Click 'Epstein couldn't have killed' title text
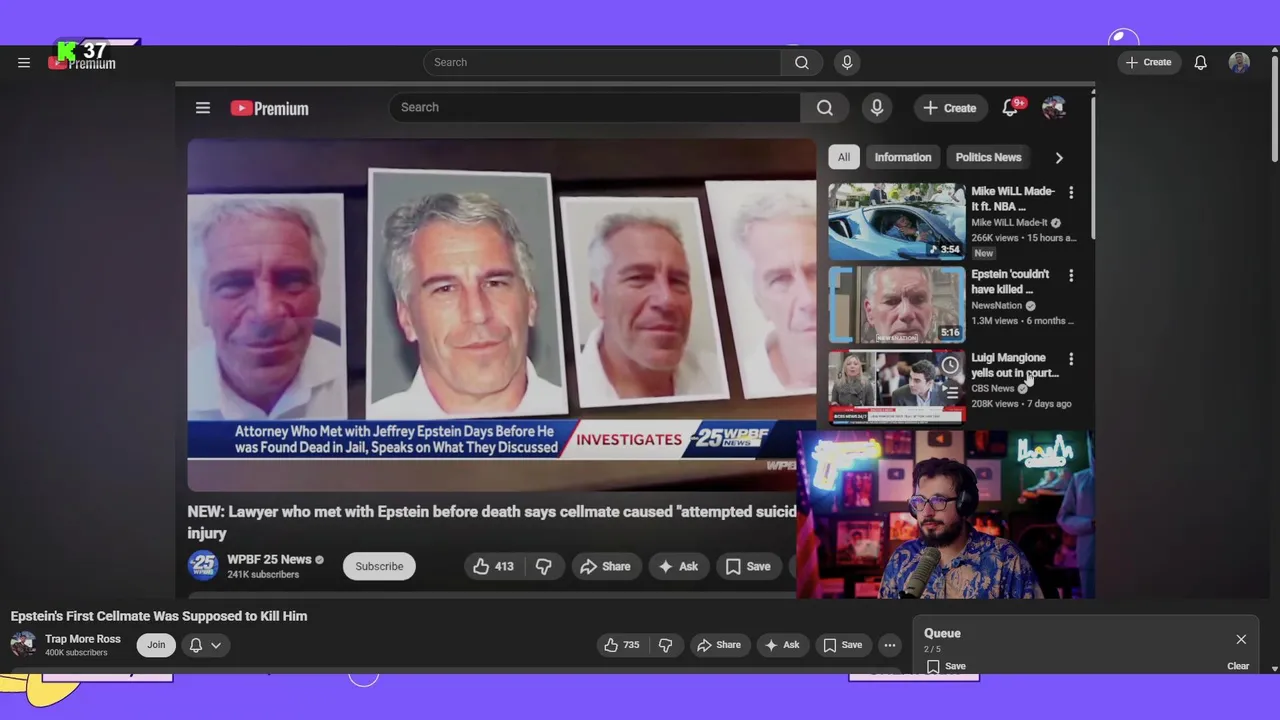Screen dimensions: 1280x720 [x=1010, y=282]
